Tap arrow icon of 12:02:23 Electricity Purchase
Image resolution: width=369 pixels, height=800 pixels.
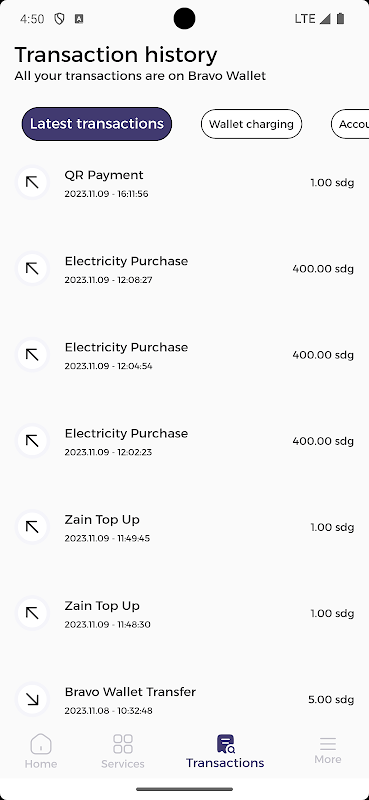point(32,441)
